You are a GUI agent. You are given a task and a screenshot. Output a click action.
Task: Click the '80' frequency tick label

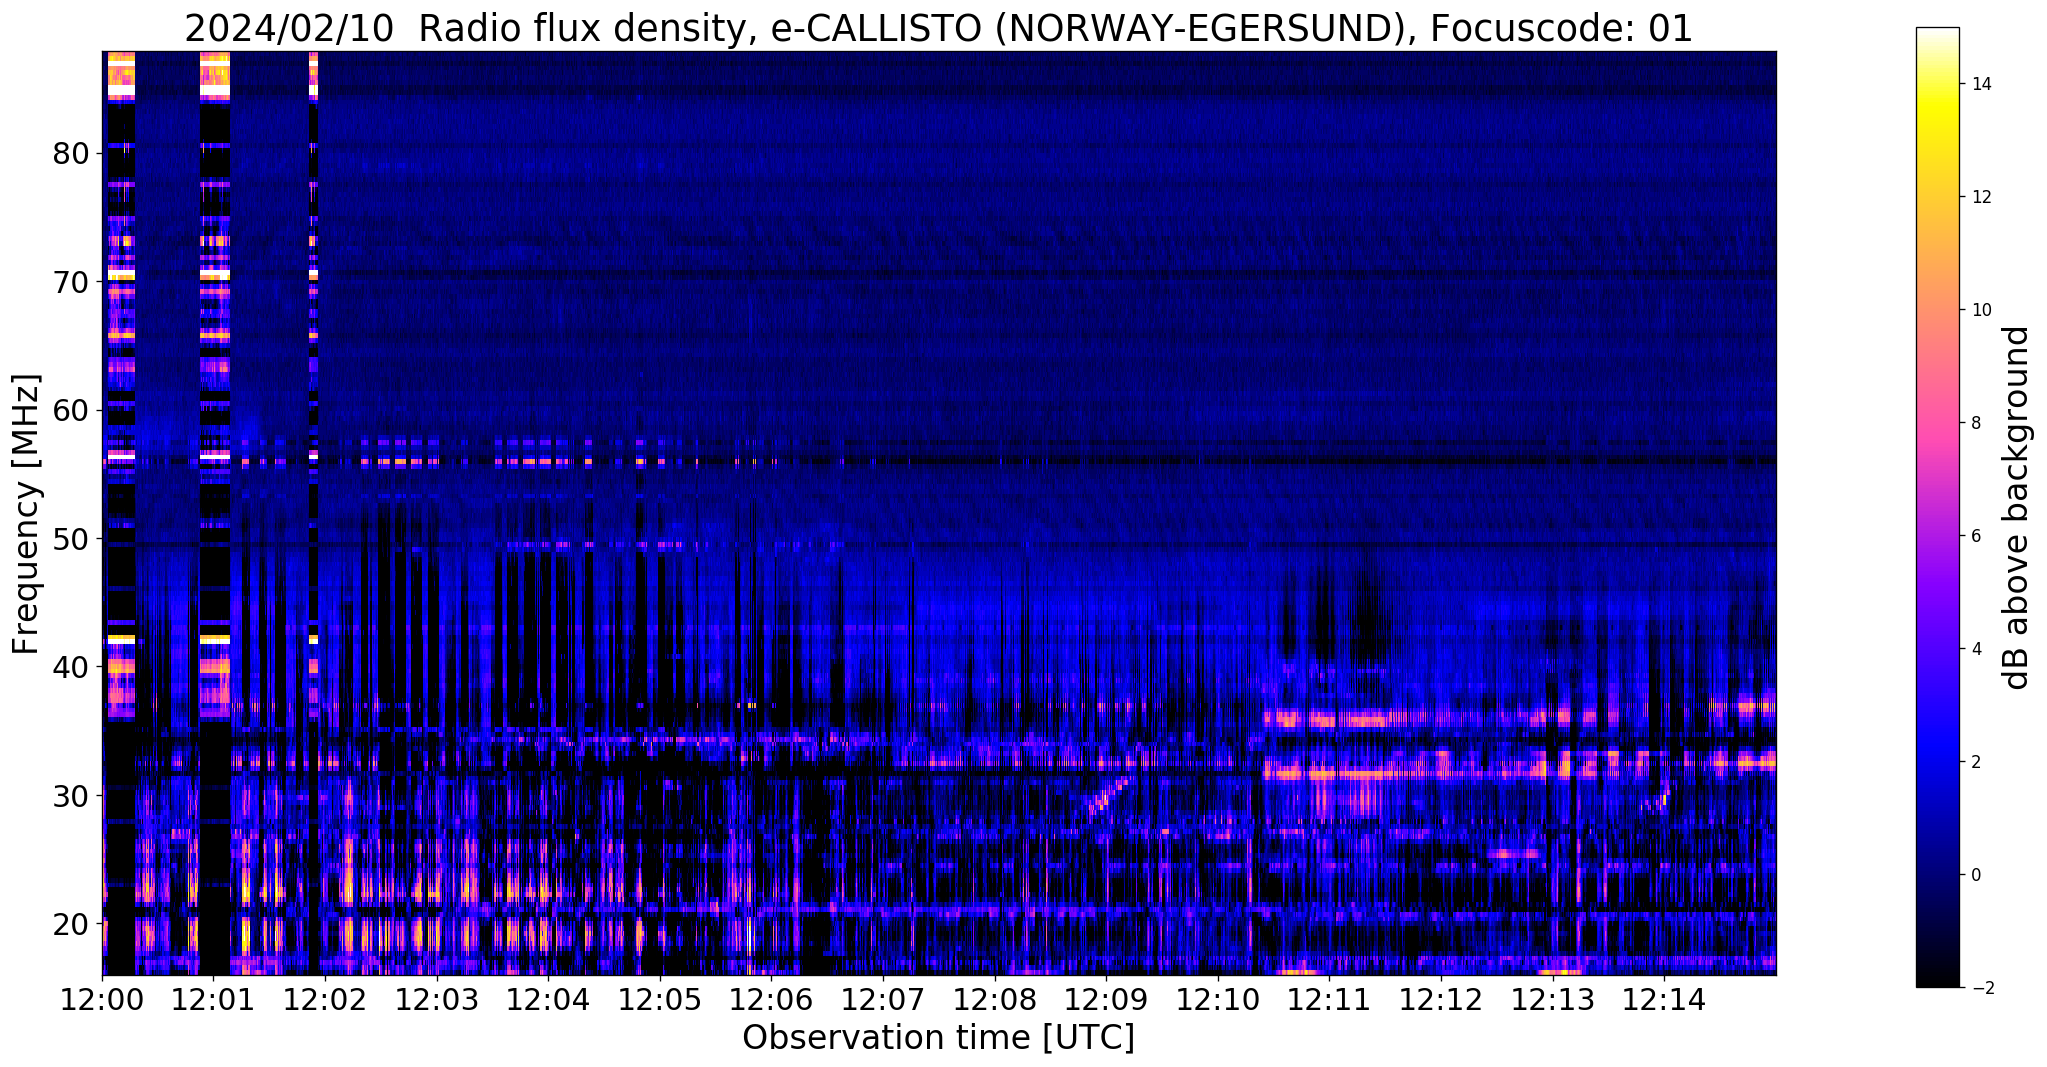pos(71,154)
